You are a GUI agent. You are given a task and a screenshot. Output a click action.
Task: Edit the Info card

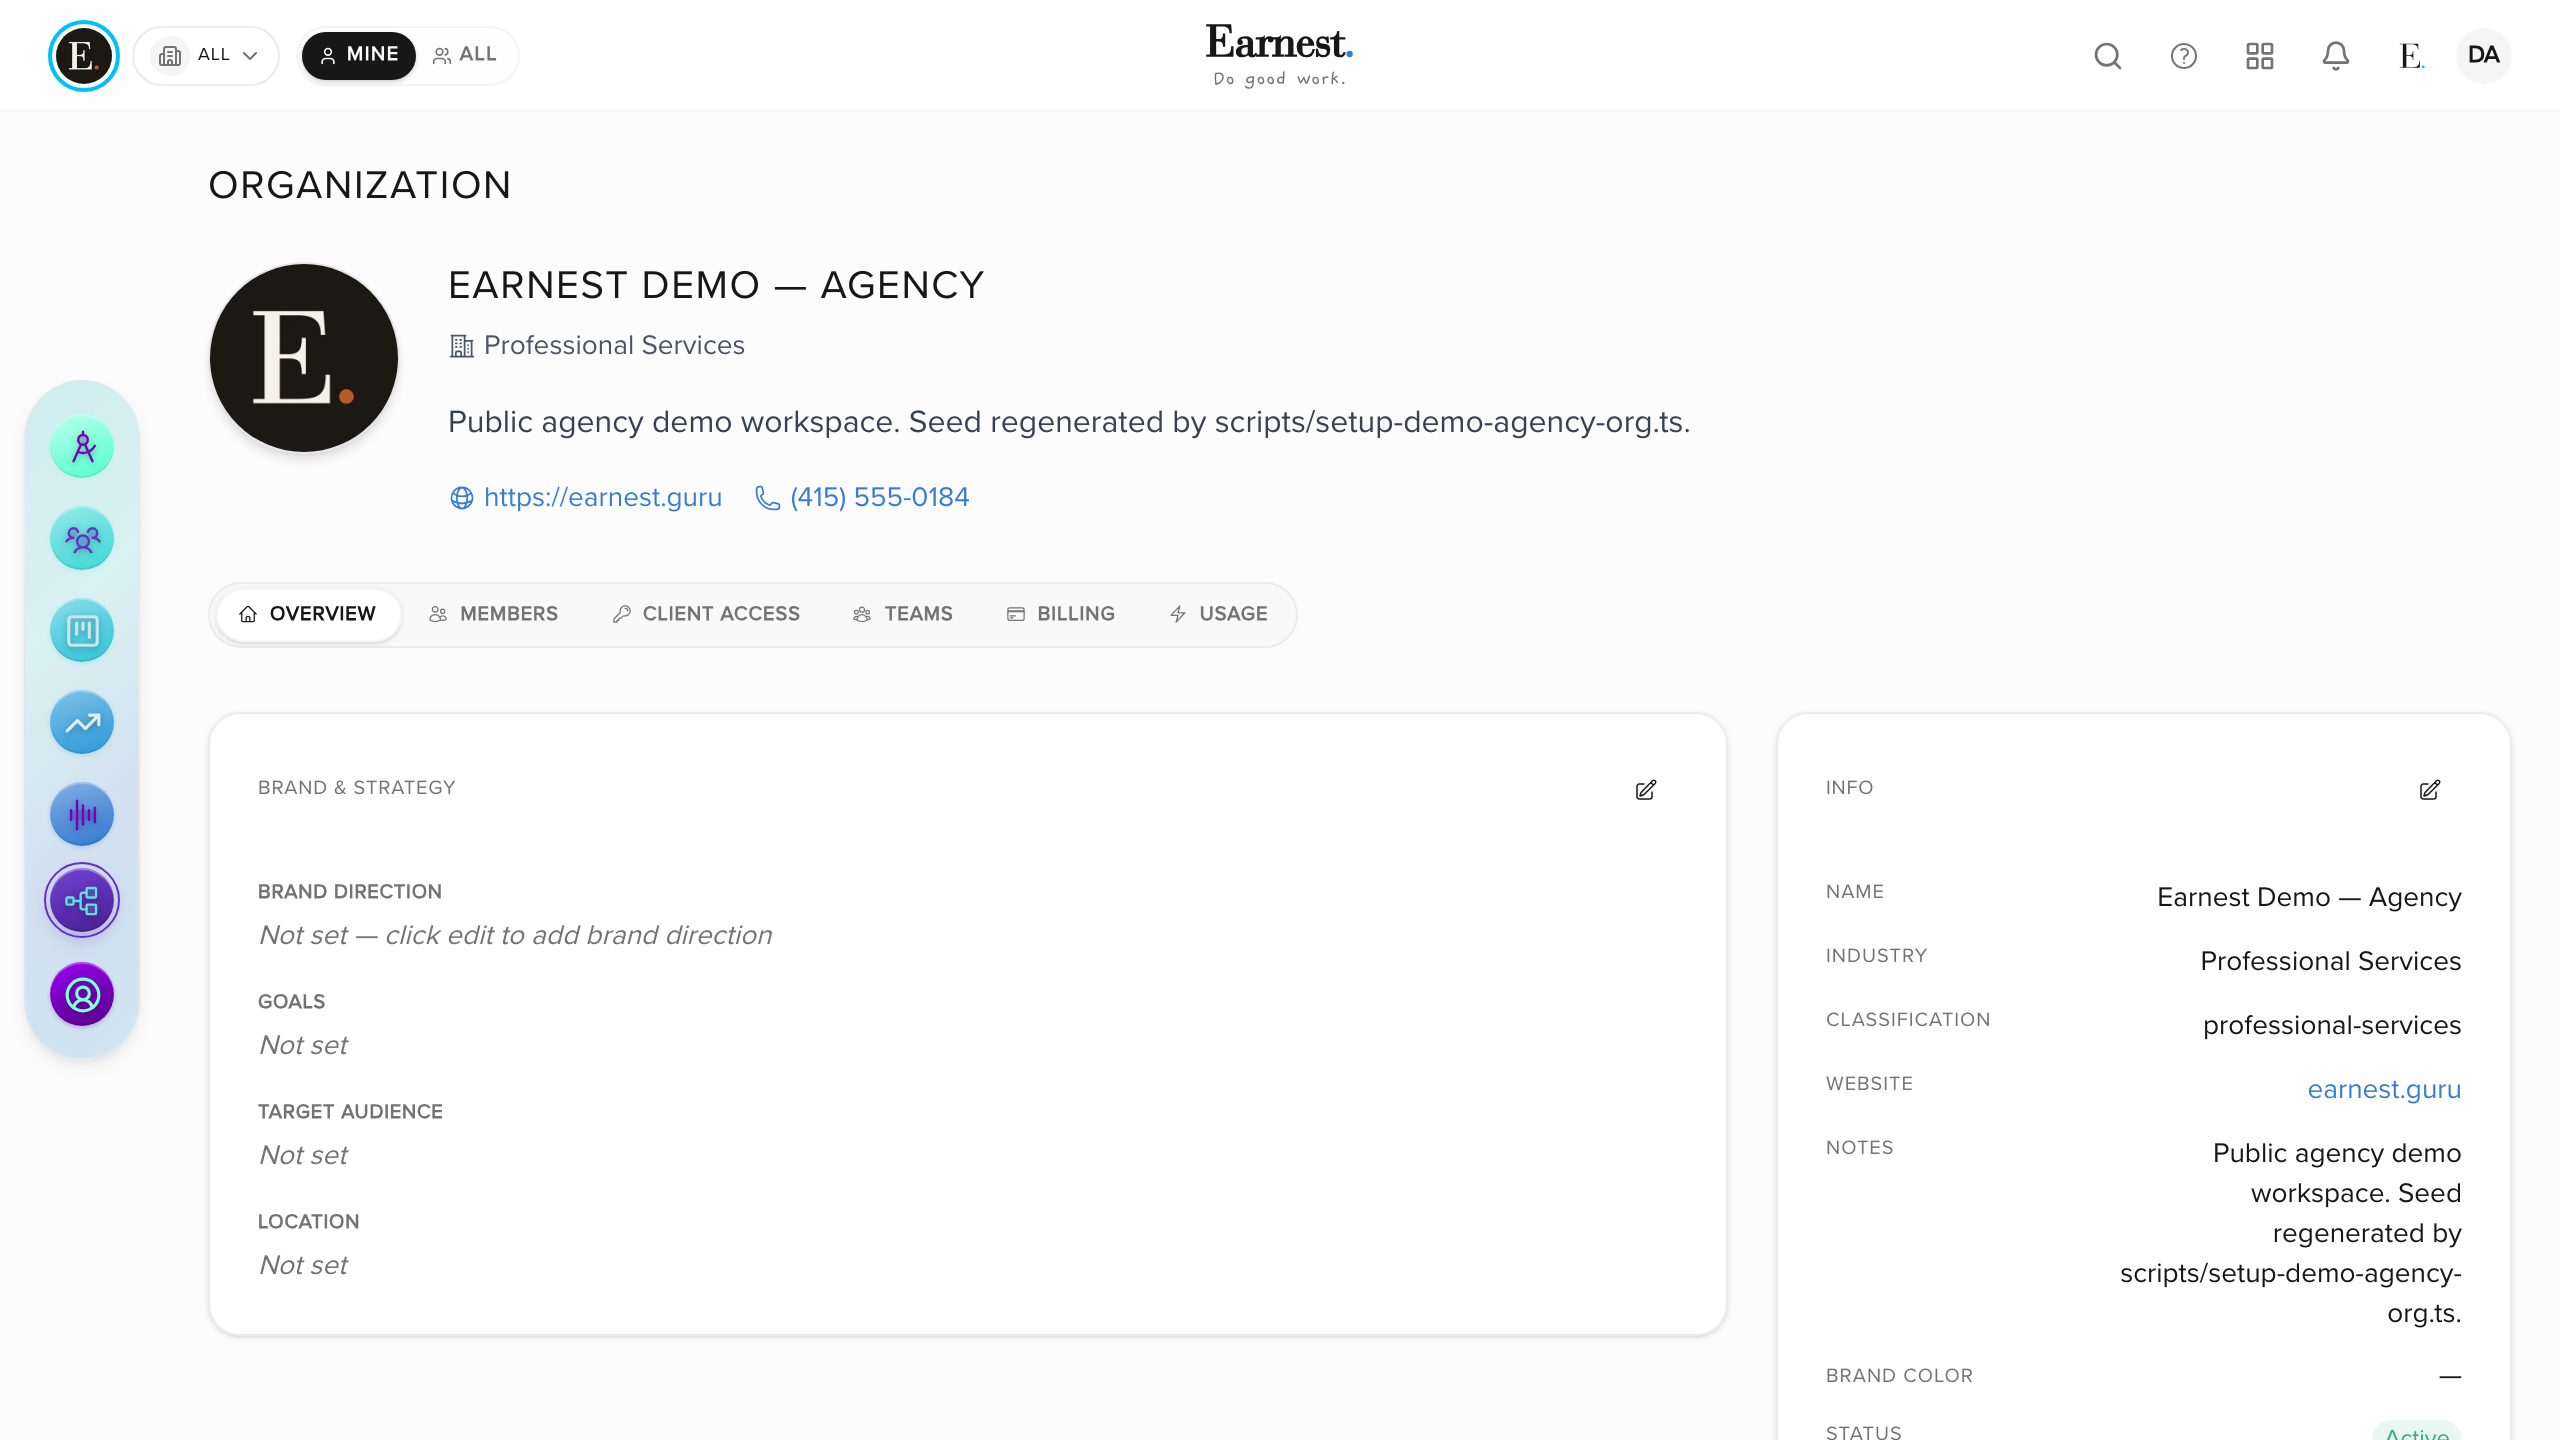pyautogui.click(x=2430, y=790)
